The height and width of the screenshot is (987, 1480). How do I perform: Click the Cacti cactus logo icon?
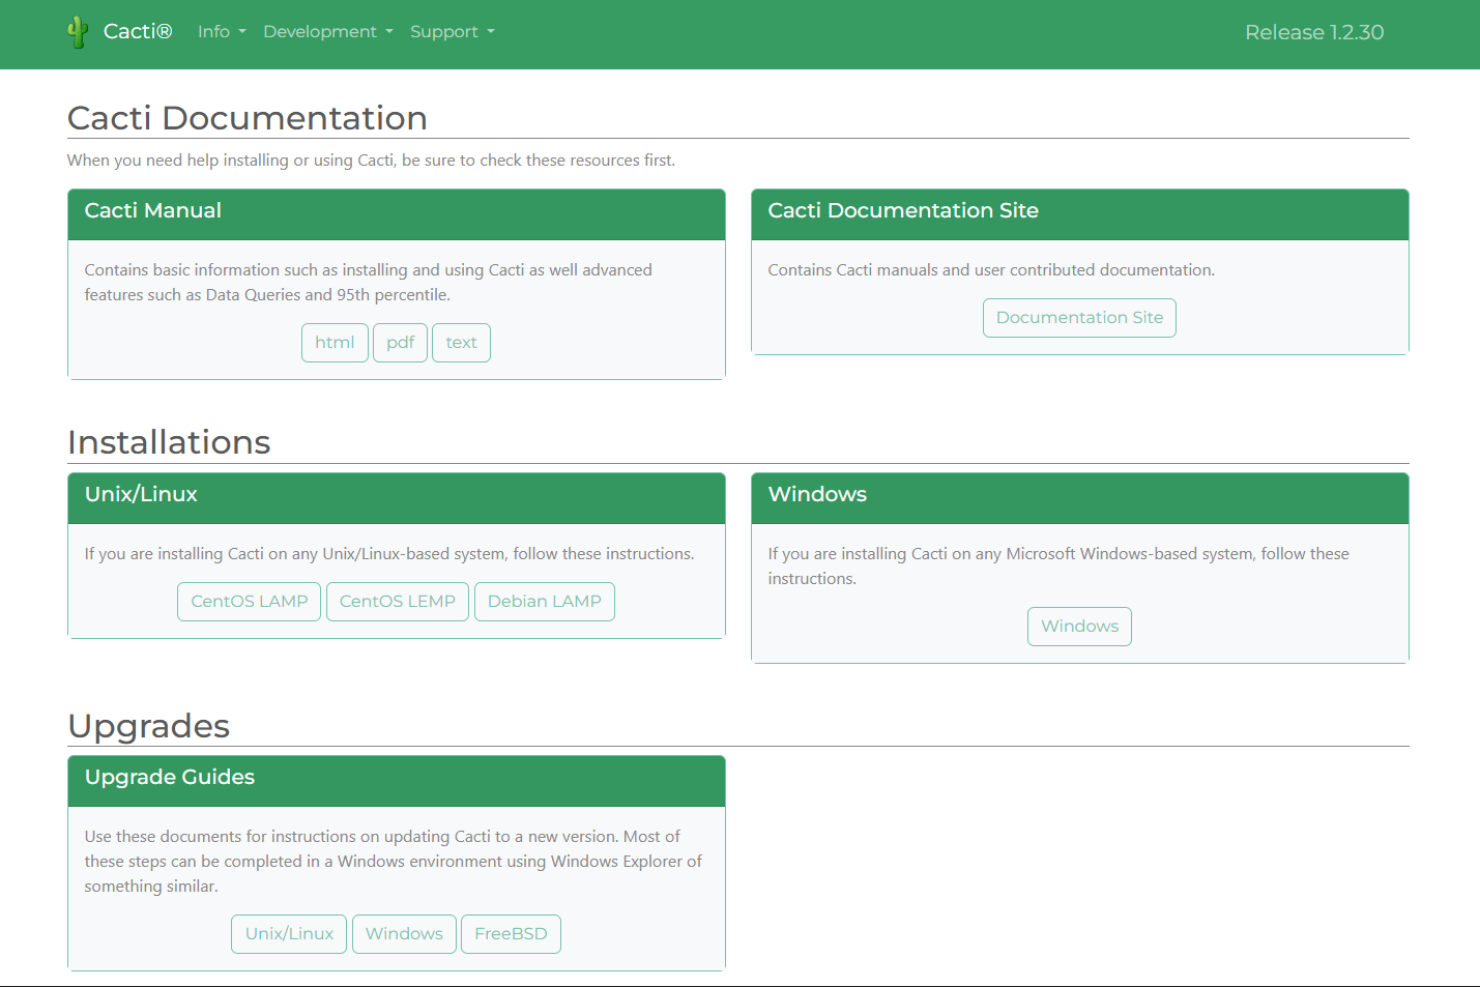[x=77, y=32]
